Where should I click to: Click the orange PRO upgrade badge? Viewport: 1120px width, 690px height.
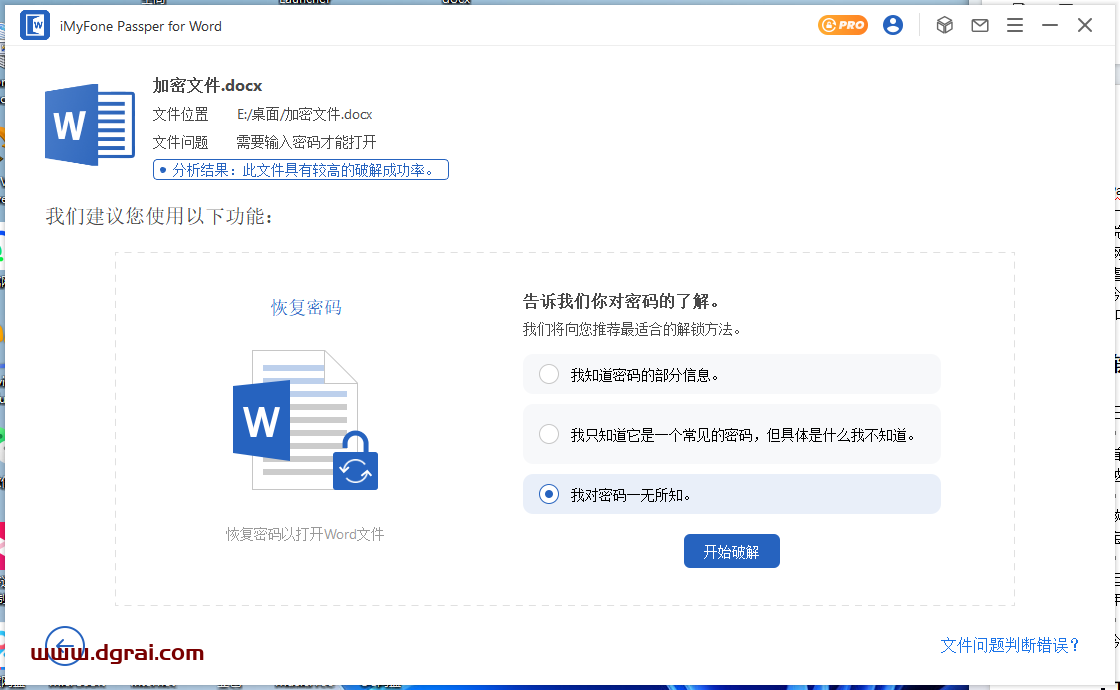tap(842, 26)
